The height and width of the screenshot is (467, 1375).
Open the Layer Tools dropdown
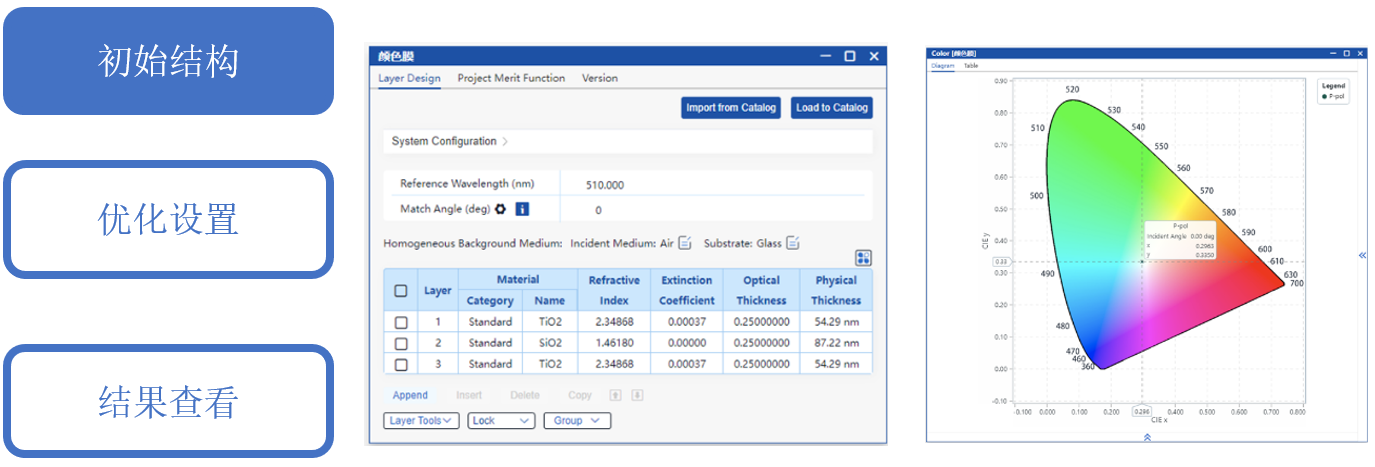[421, 421]
